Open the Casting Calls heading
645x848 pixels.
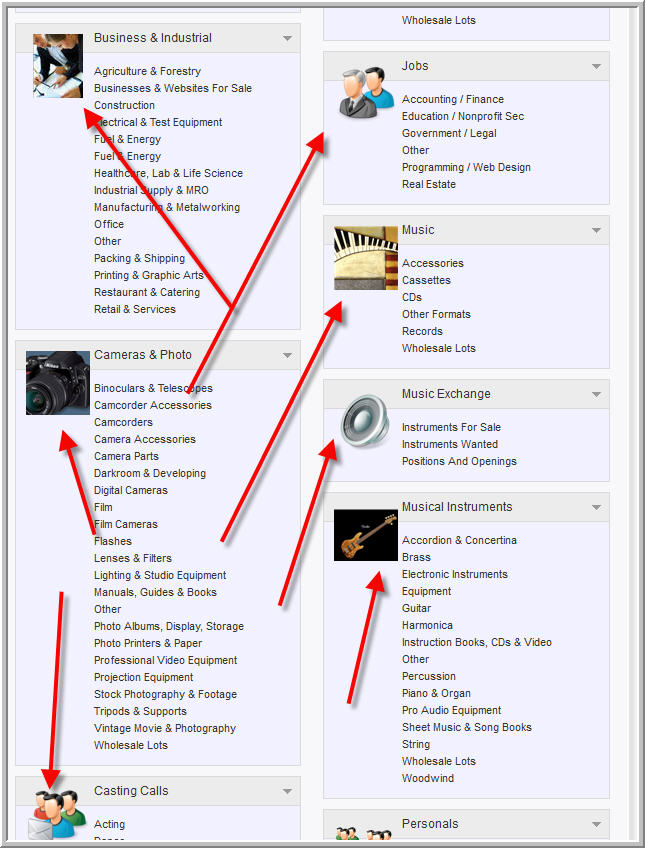[131, 791]
